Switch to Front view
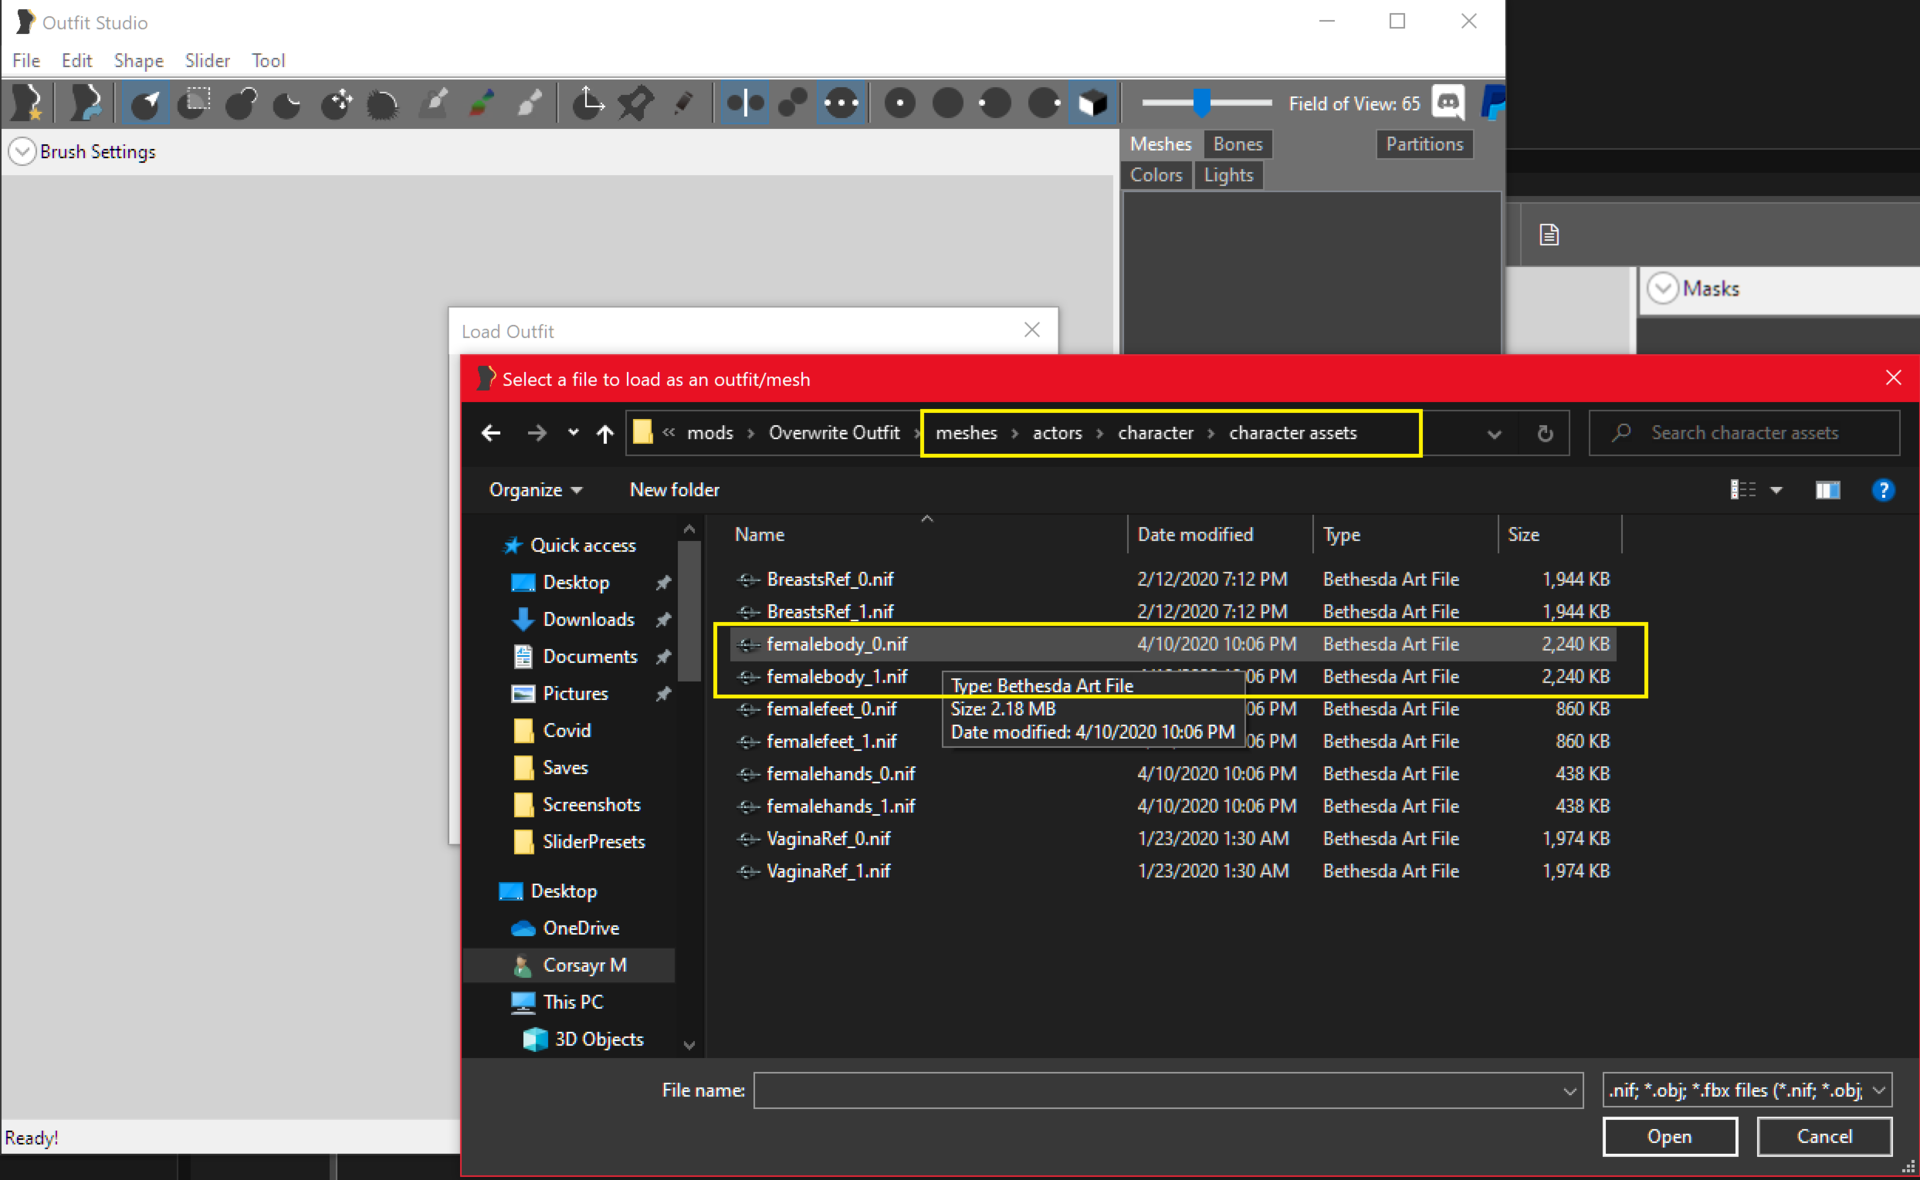The width and height of the screenshot is (1920, 1180). (x=900, y=103)
